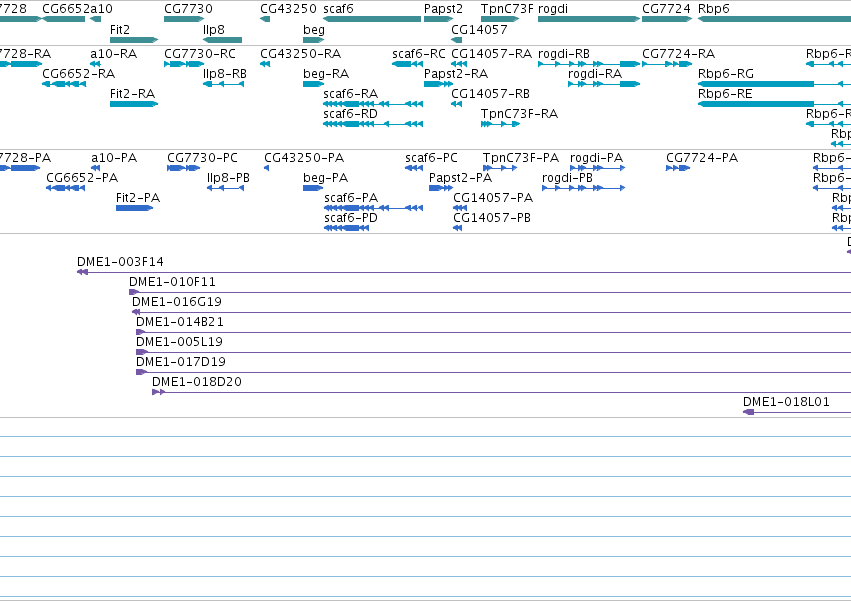Image resolution: width=851 pixels, height=601 pixels.
Task: Click the Ilp8 gene label
Action: pyautogui.click(x=214, y=30)
